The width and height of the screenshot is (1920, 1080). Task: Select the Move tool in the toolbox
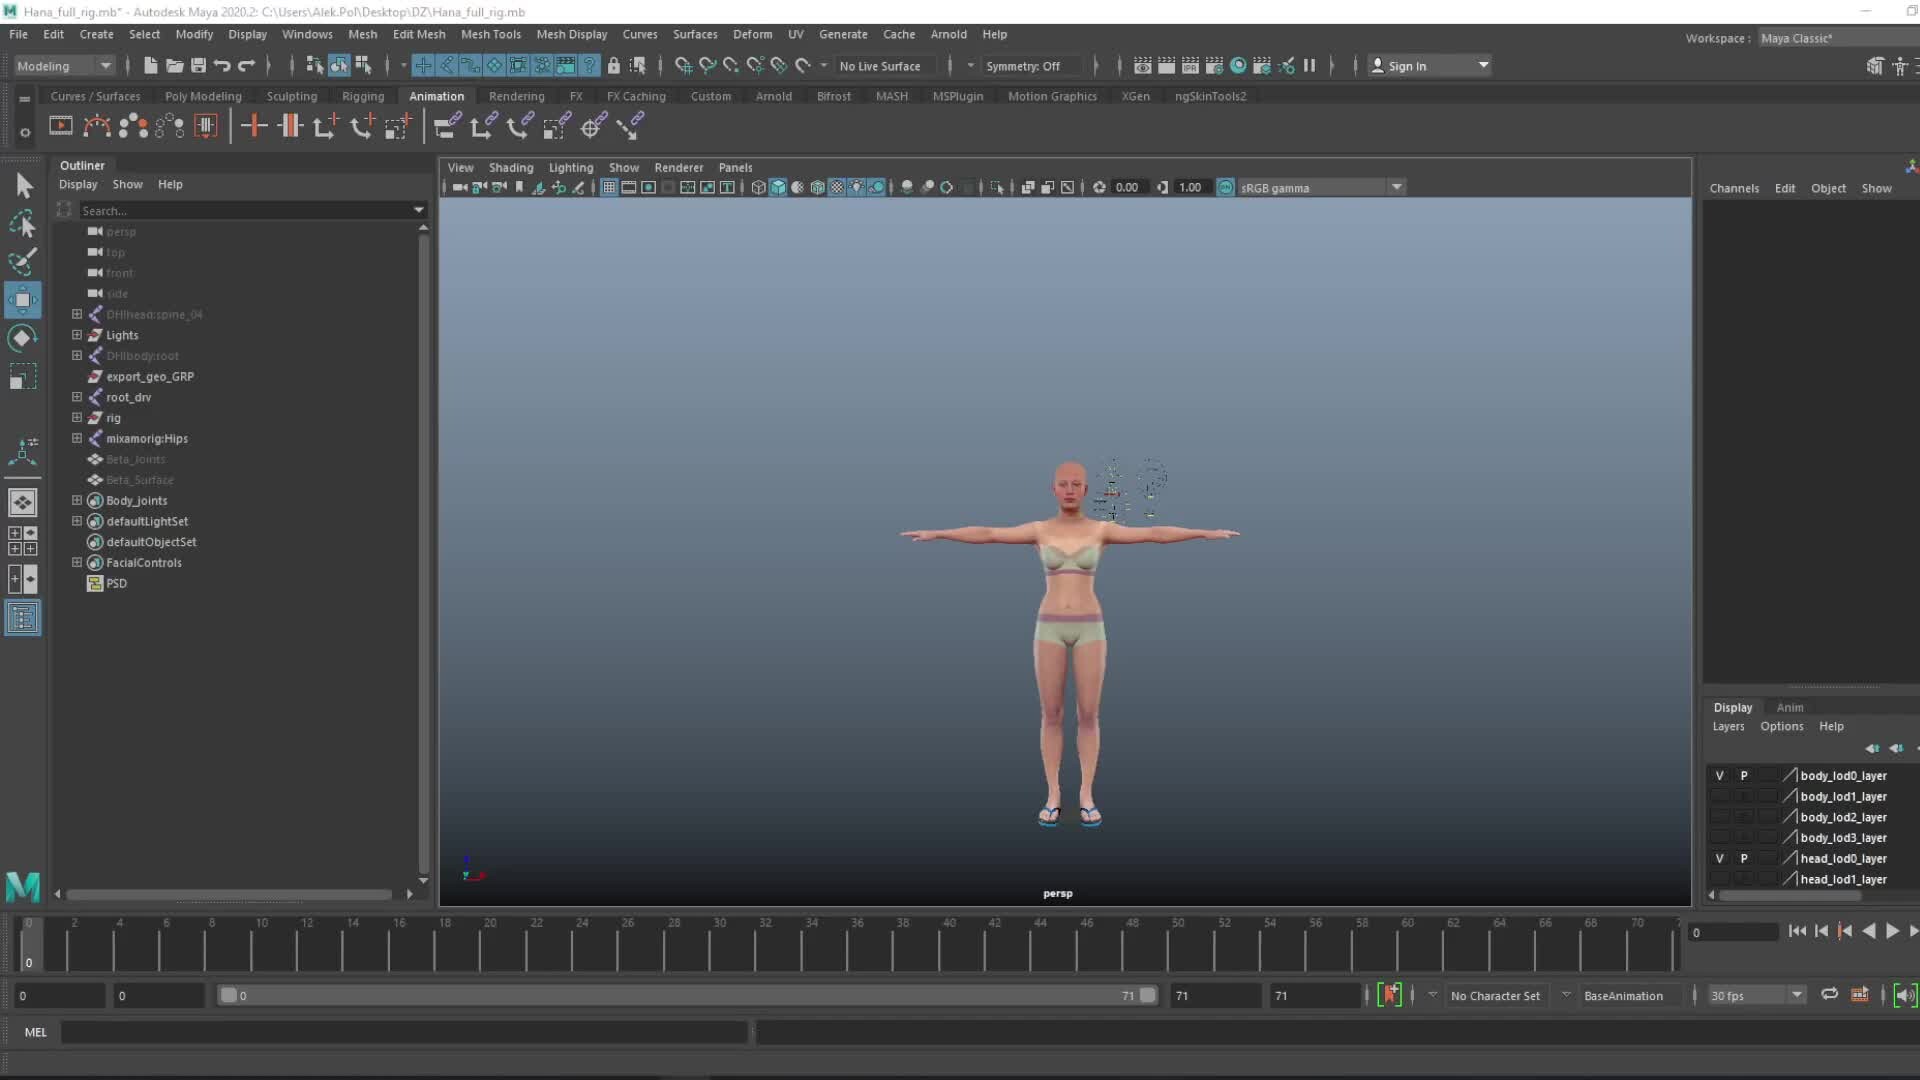point(22,300)
